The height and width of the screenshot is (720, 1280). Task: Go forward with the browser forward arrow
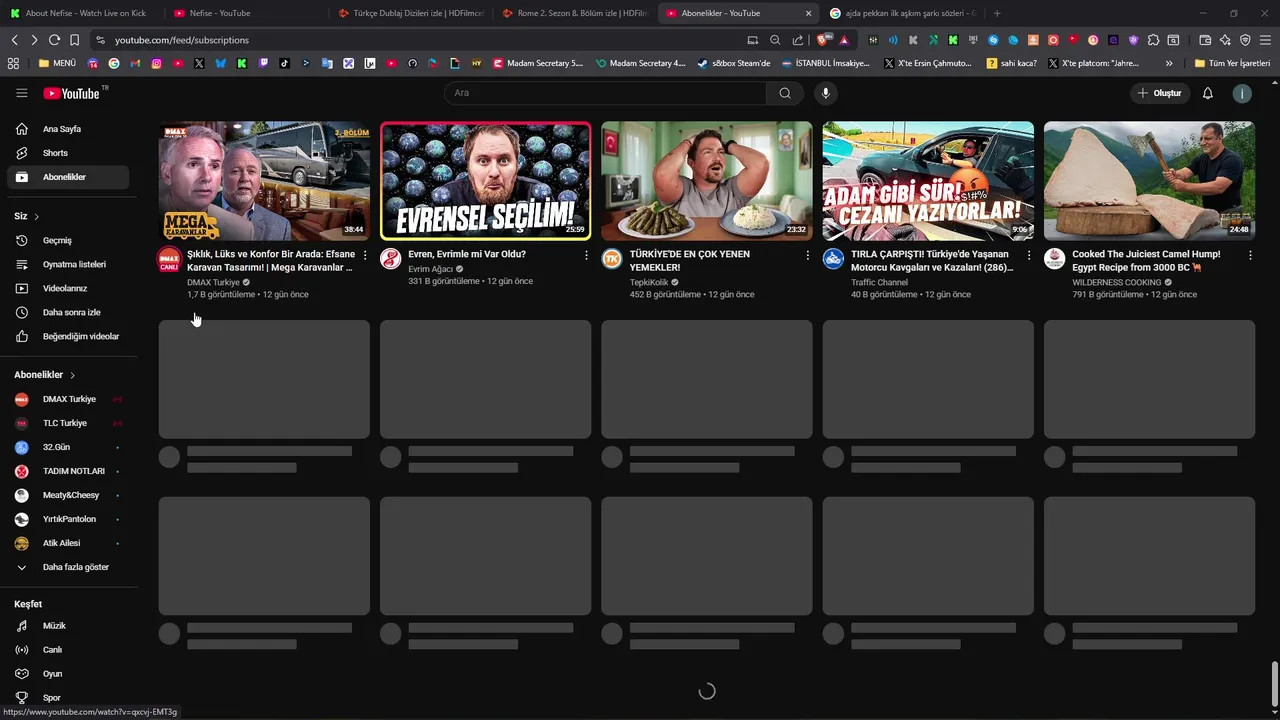[34, 40]
